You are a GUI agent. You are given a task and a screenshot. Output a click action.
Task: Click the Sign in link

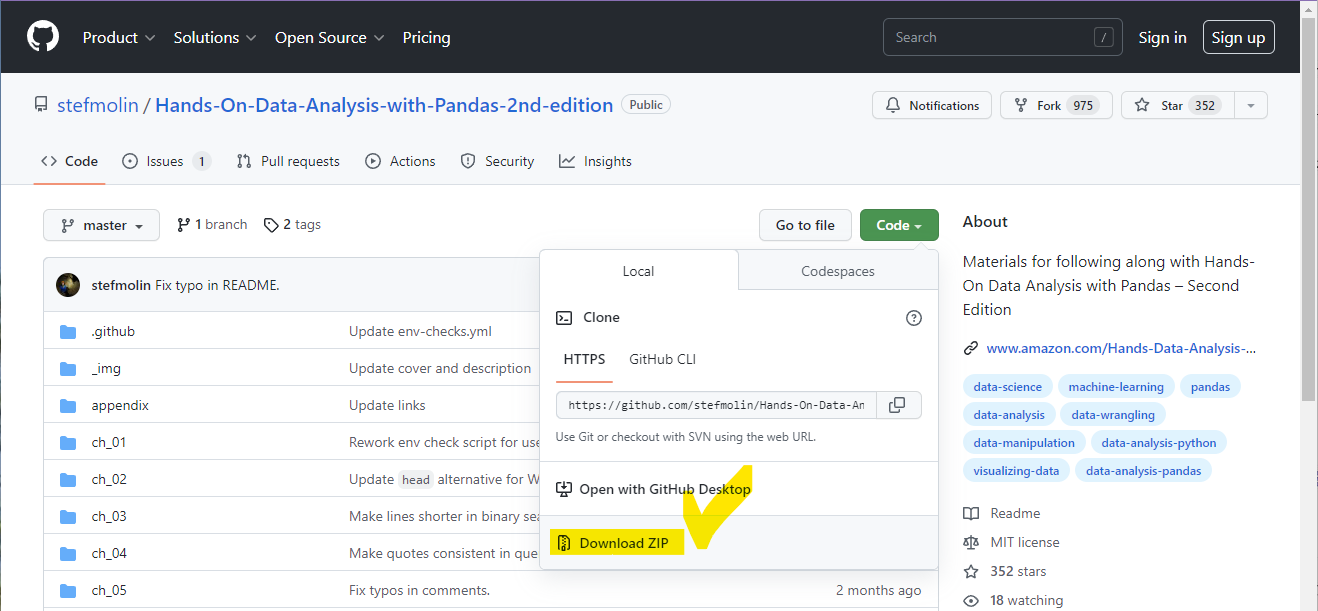1162,37
